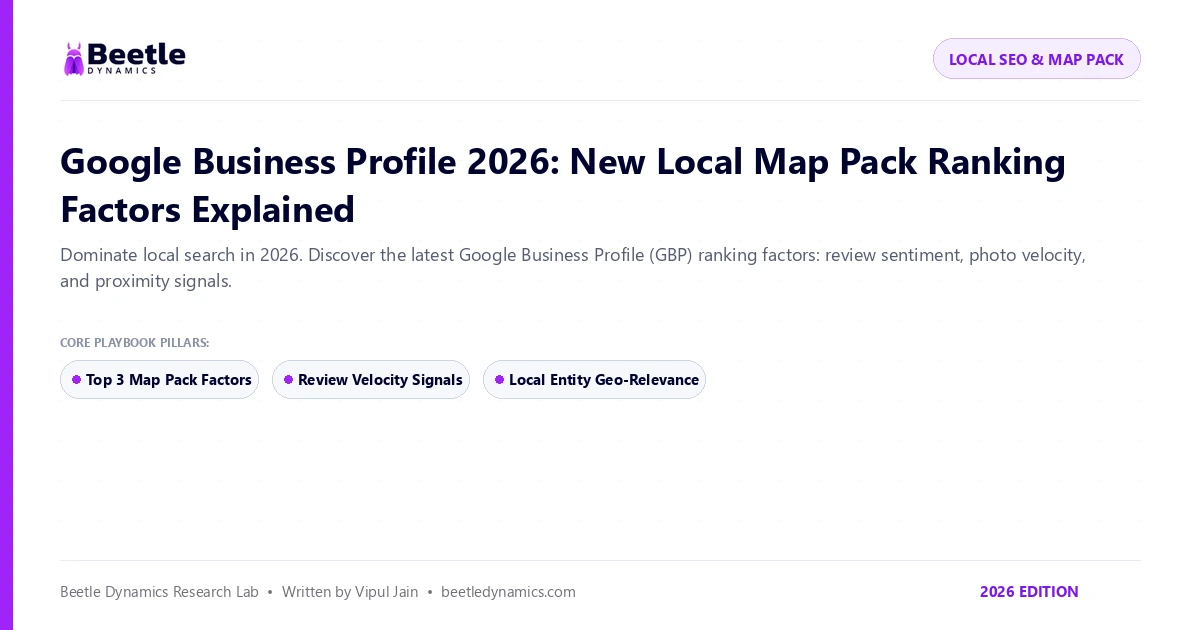Select the Review Velocity Signals pill
Screen dimensions: 1200x630
click(x=371, y=380)
